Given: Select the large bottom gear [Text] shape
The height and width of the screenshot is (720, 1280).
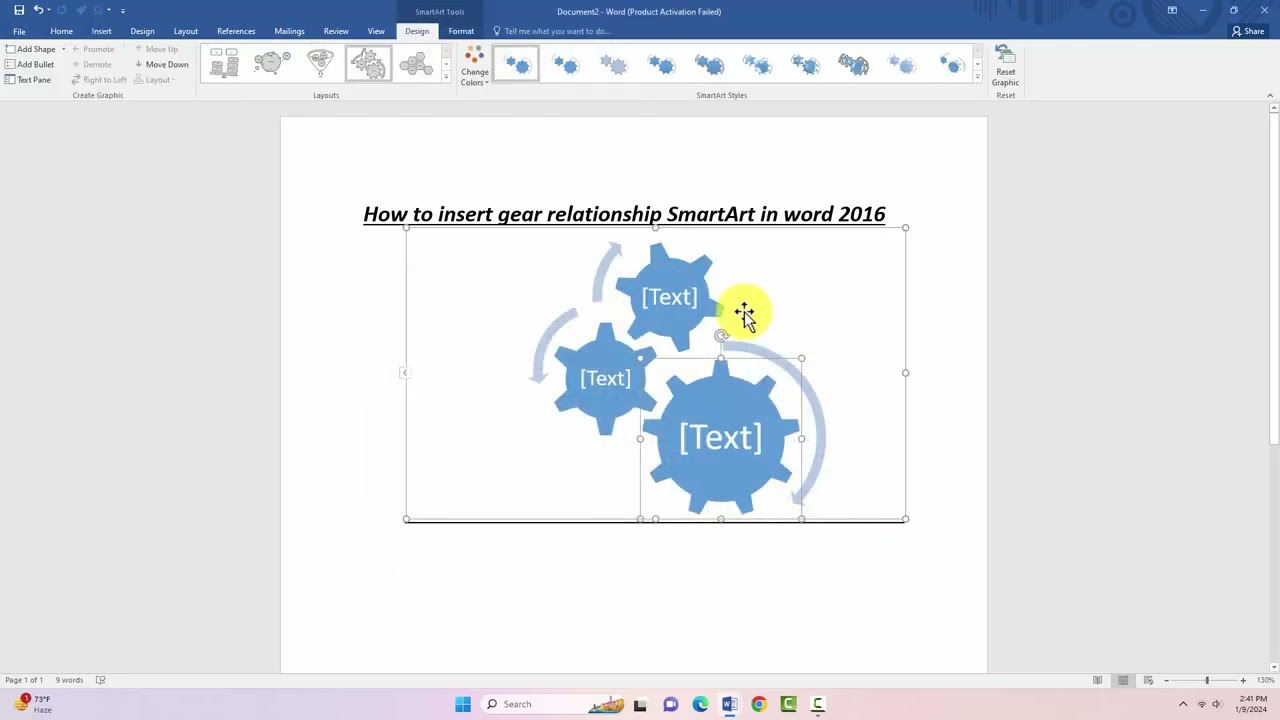Looking at the screenshot, I should [721, 437].
